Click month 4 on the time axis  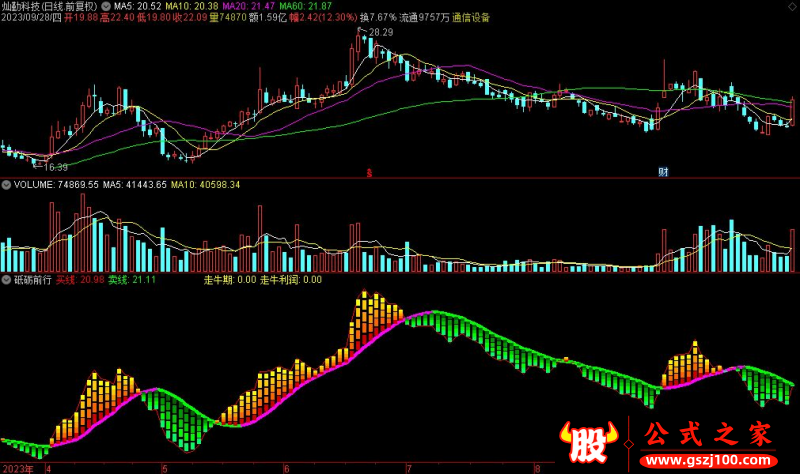pyautogui.click(x=48, y=468)
